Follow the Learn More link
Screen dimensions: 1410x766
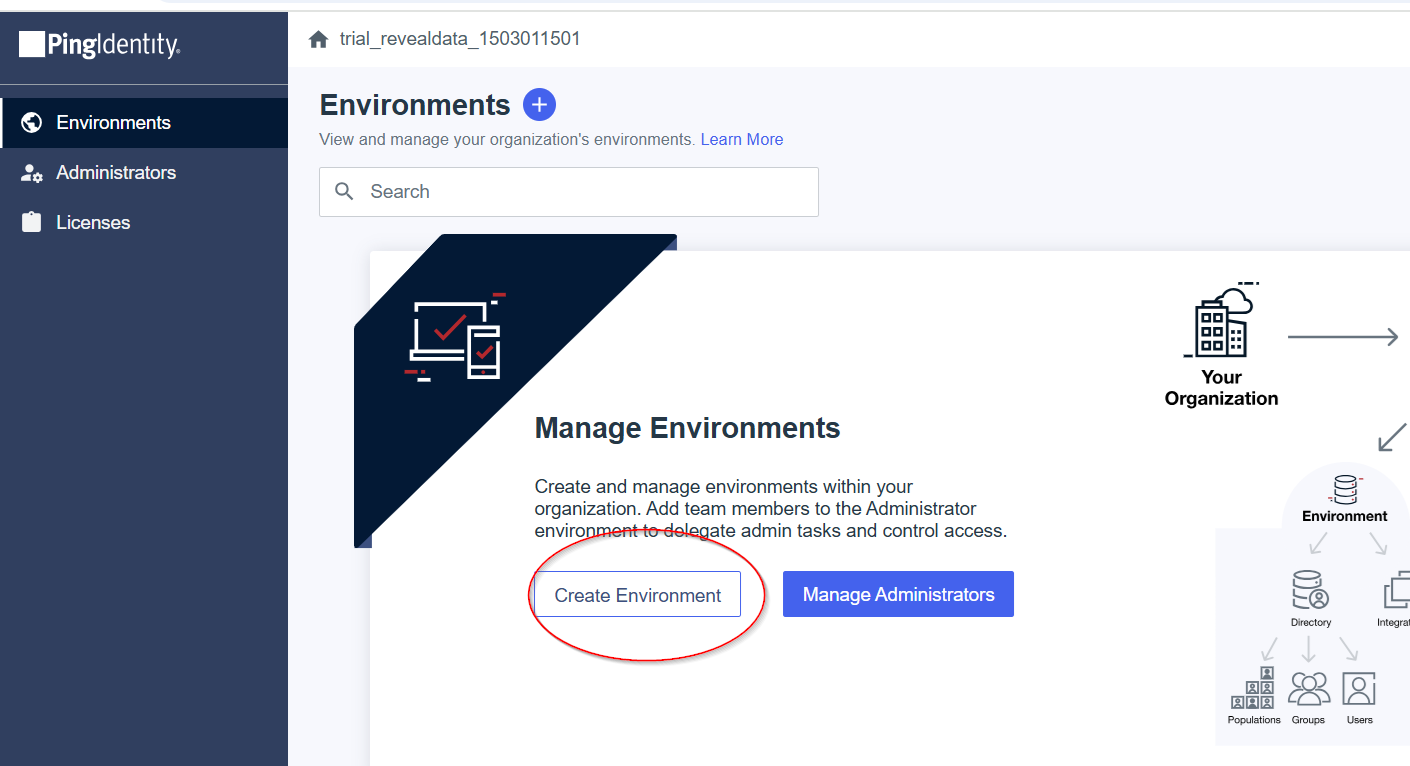coord(741,140)
